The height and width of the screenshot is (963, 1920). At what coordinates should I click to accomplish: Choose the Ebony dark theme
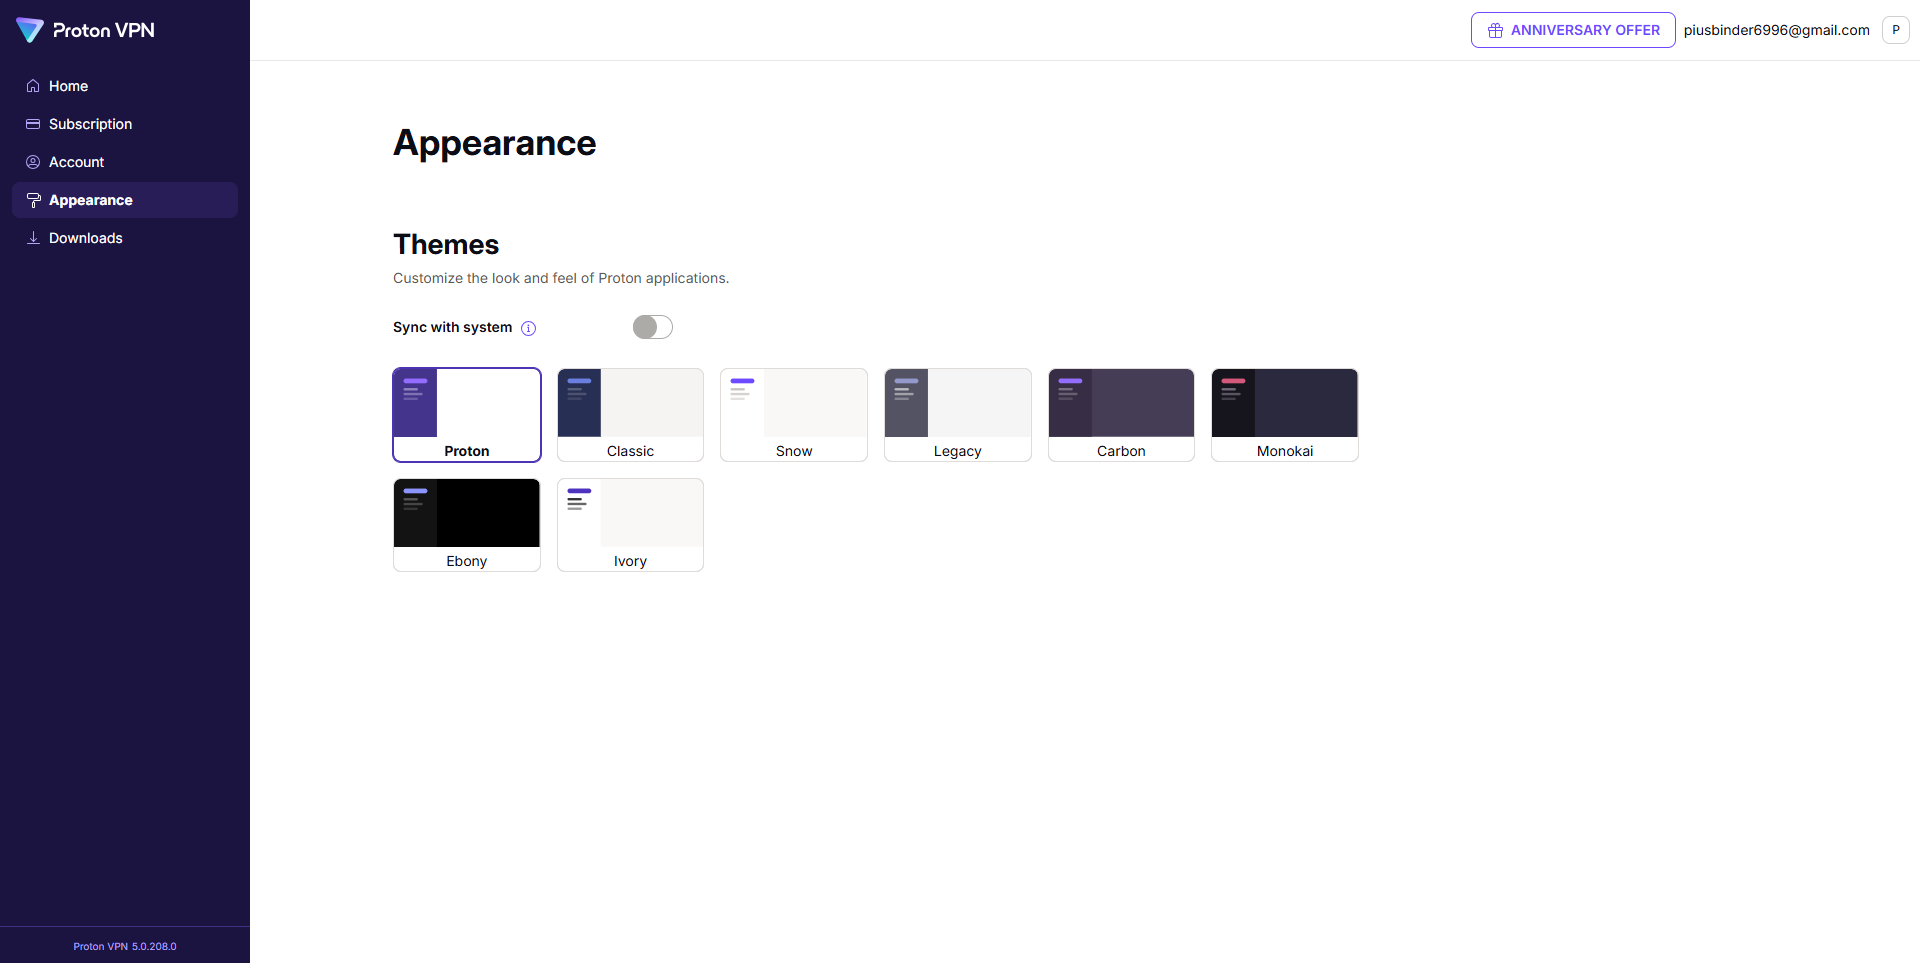(x=467, y=525)
